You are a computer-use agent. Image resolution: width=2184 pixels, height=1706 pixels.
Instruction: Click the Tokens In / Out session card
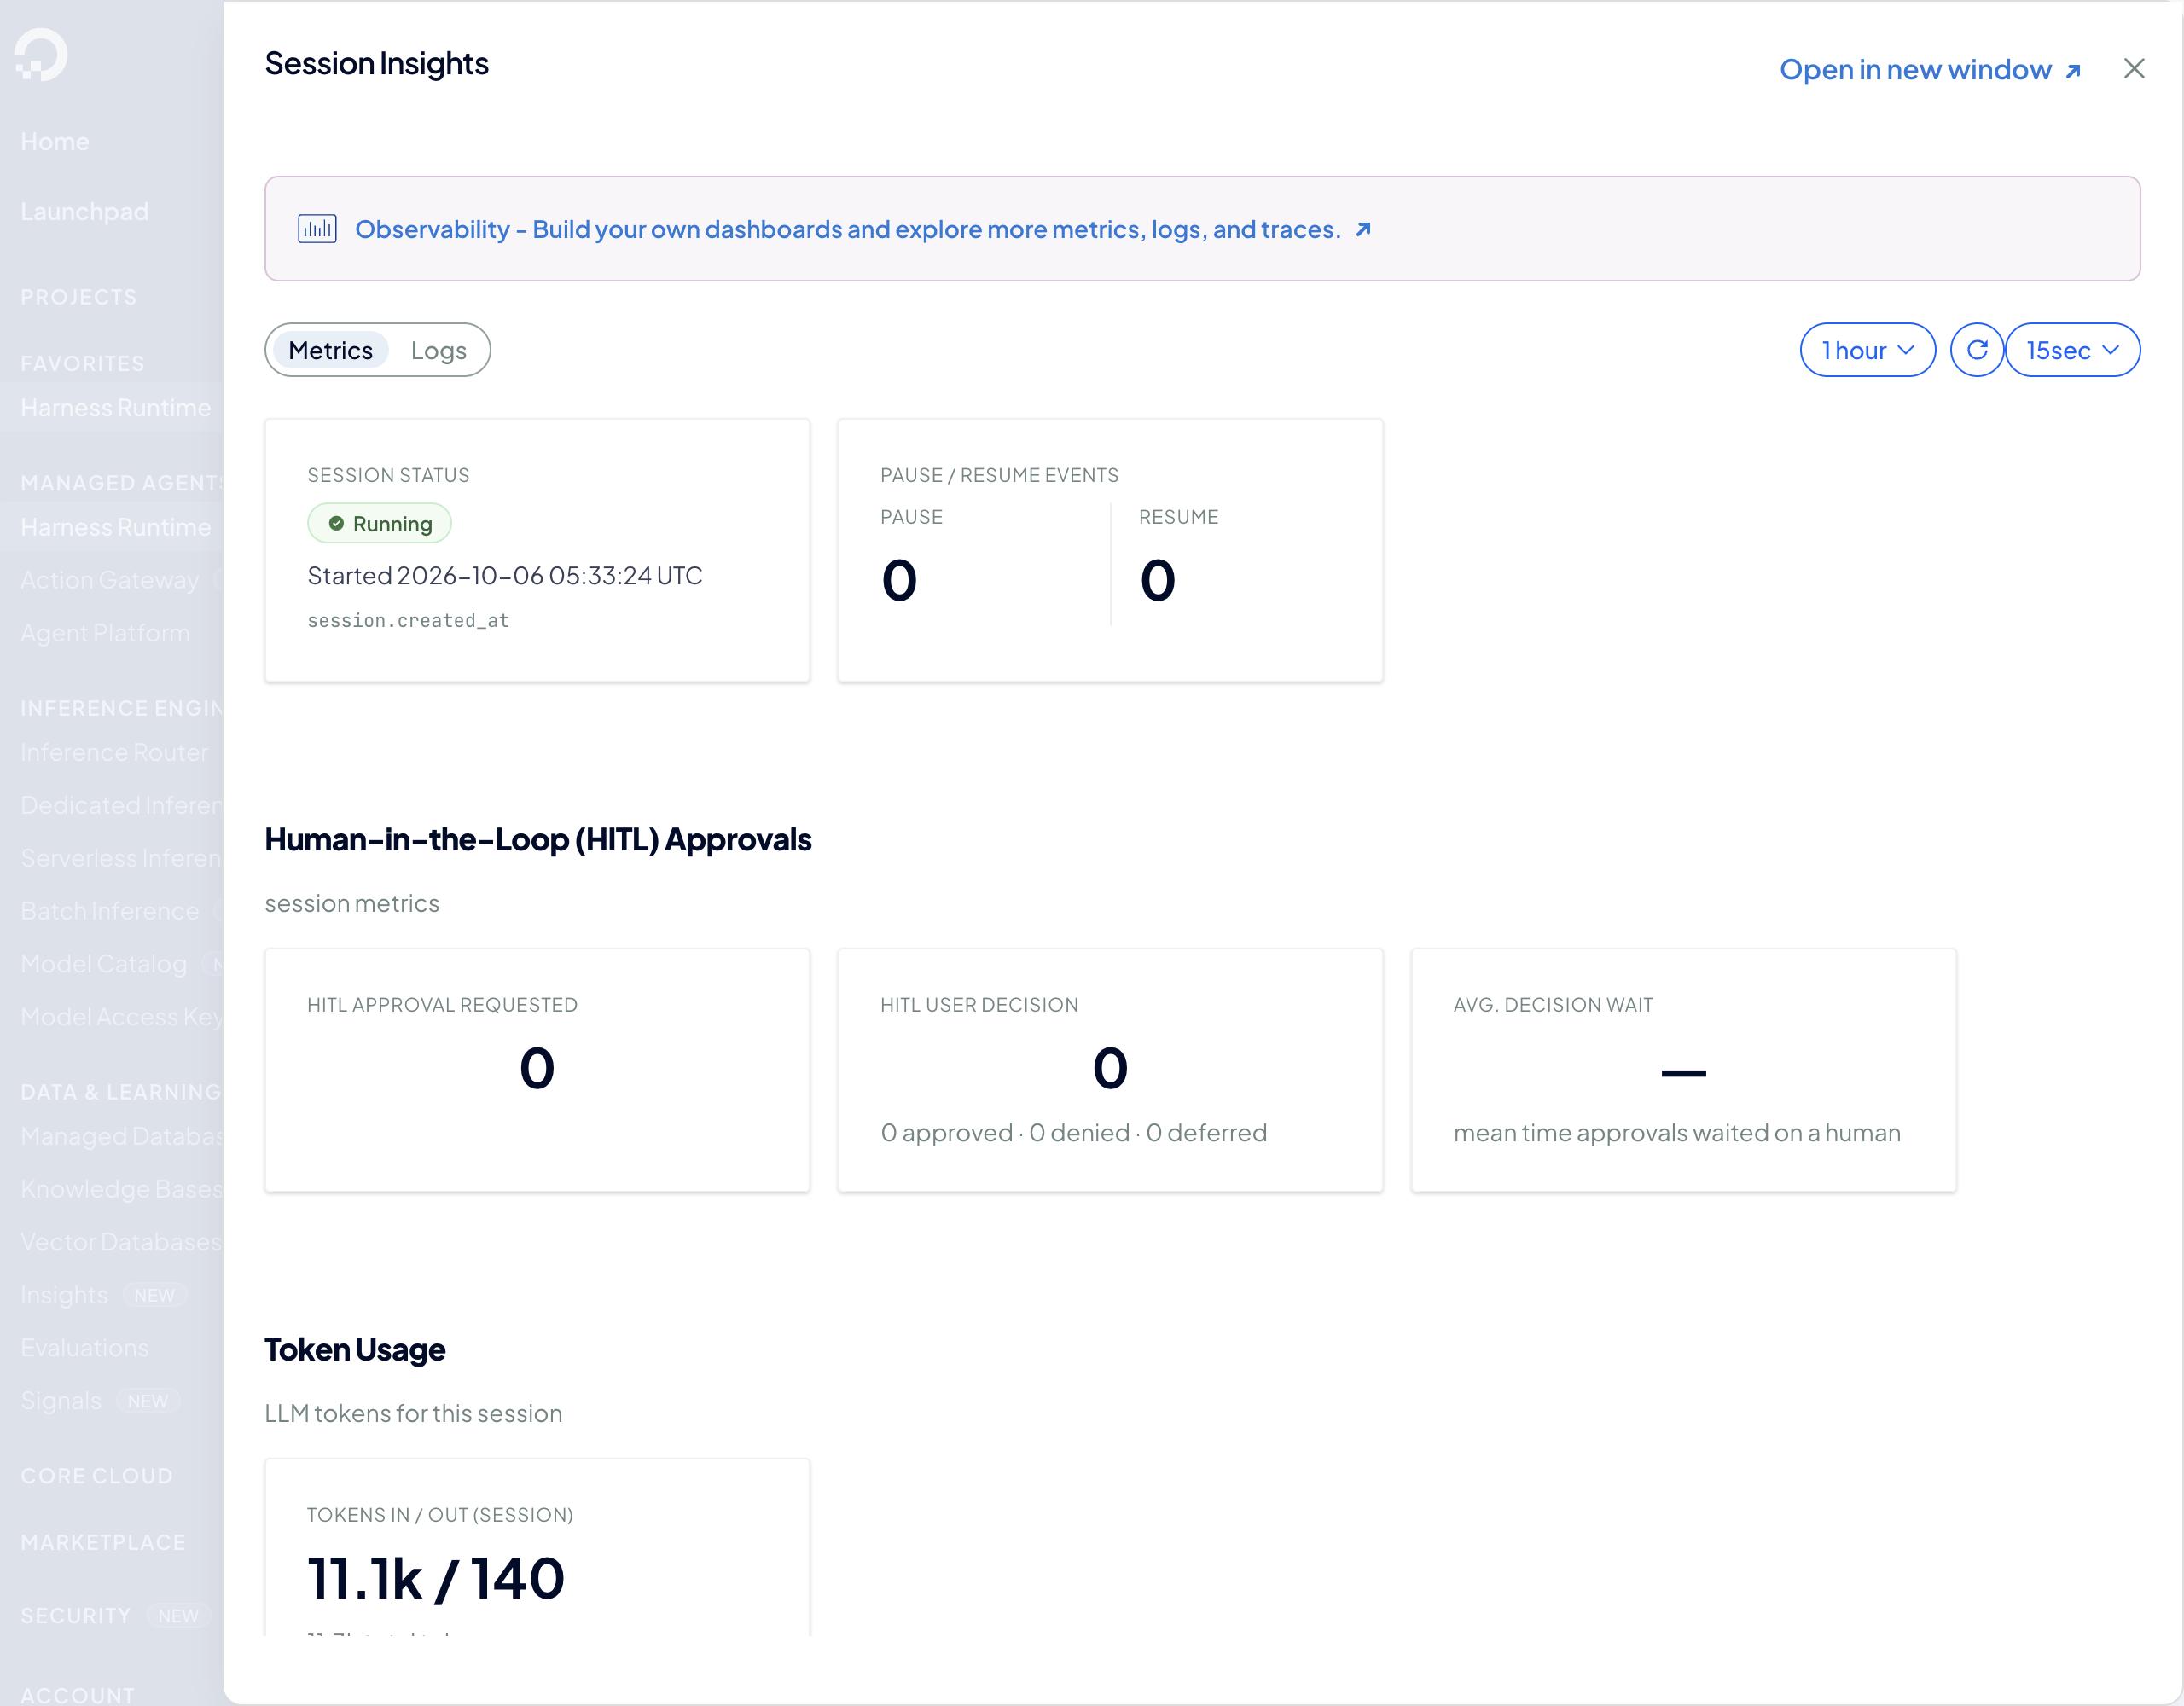tap(537, 1547)
